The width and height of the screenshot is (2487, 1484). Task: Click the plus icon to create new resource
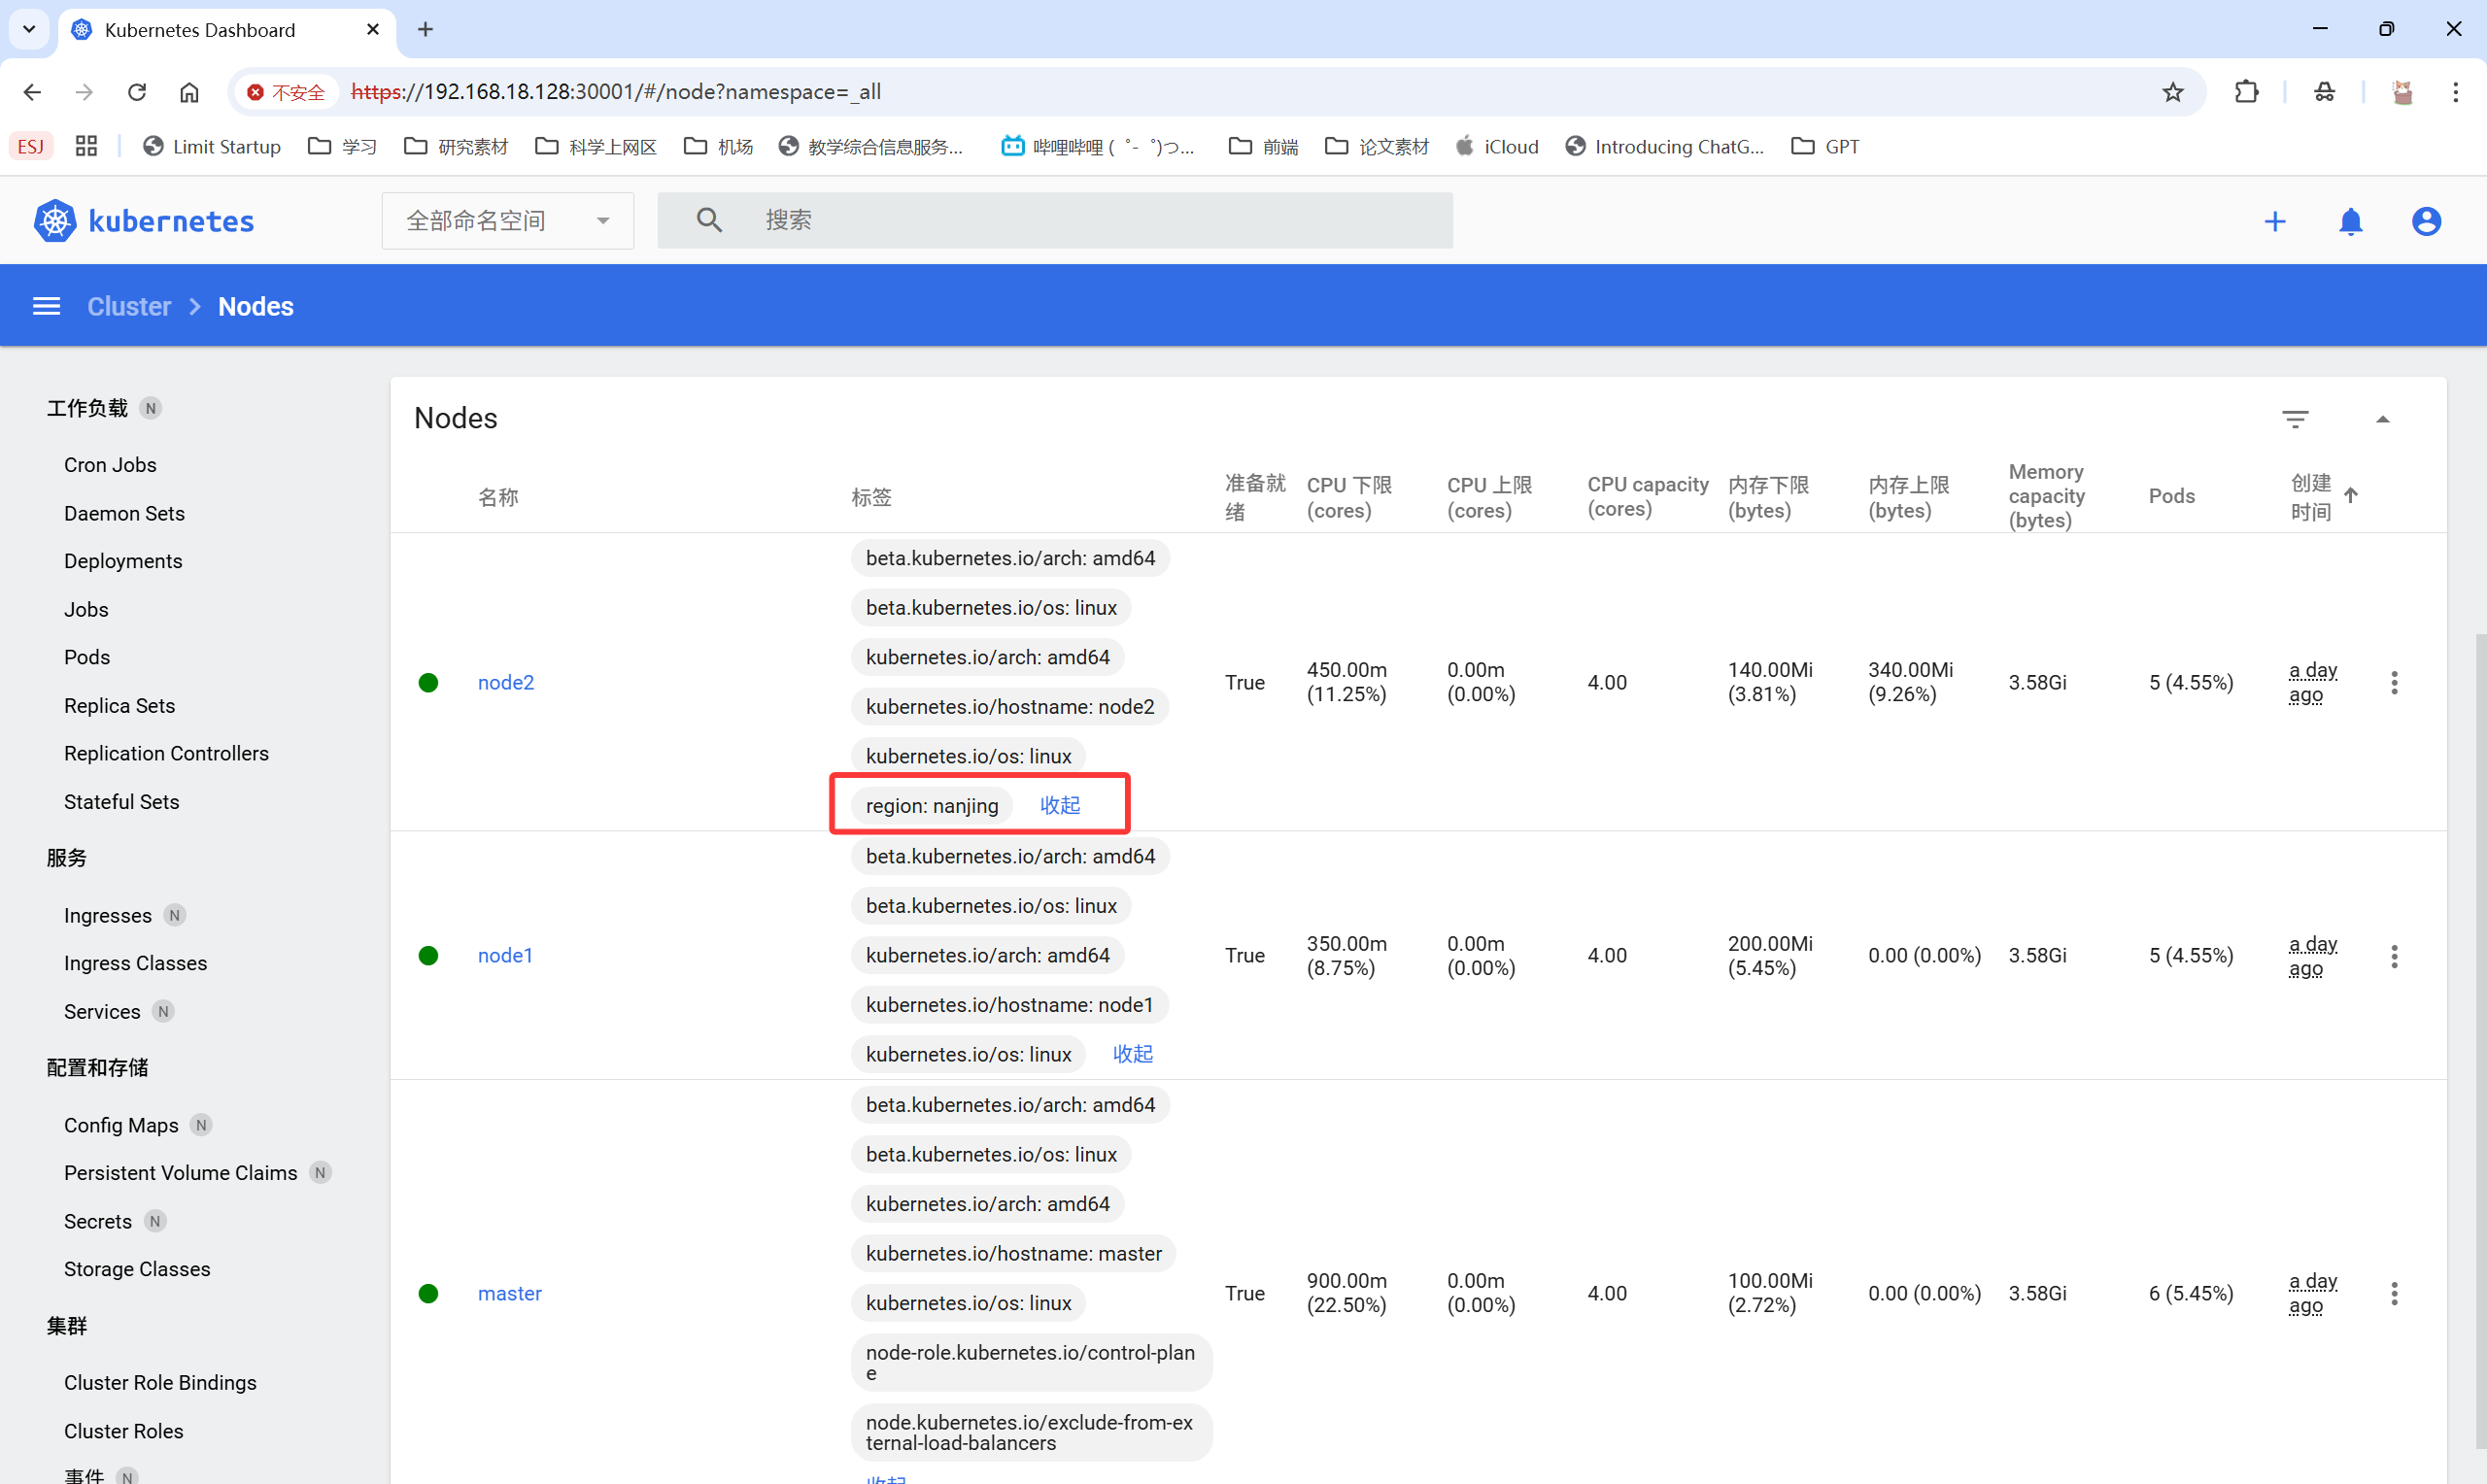pos(2274,221)
